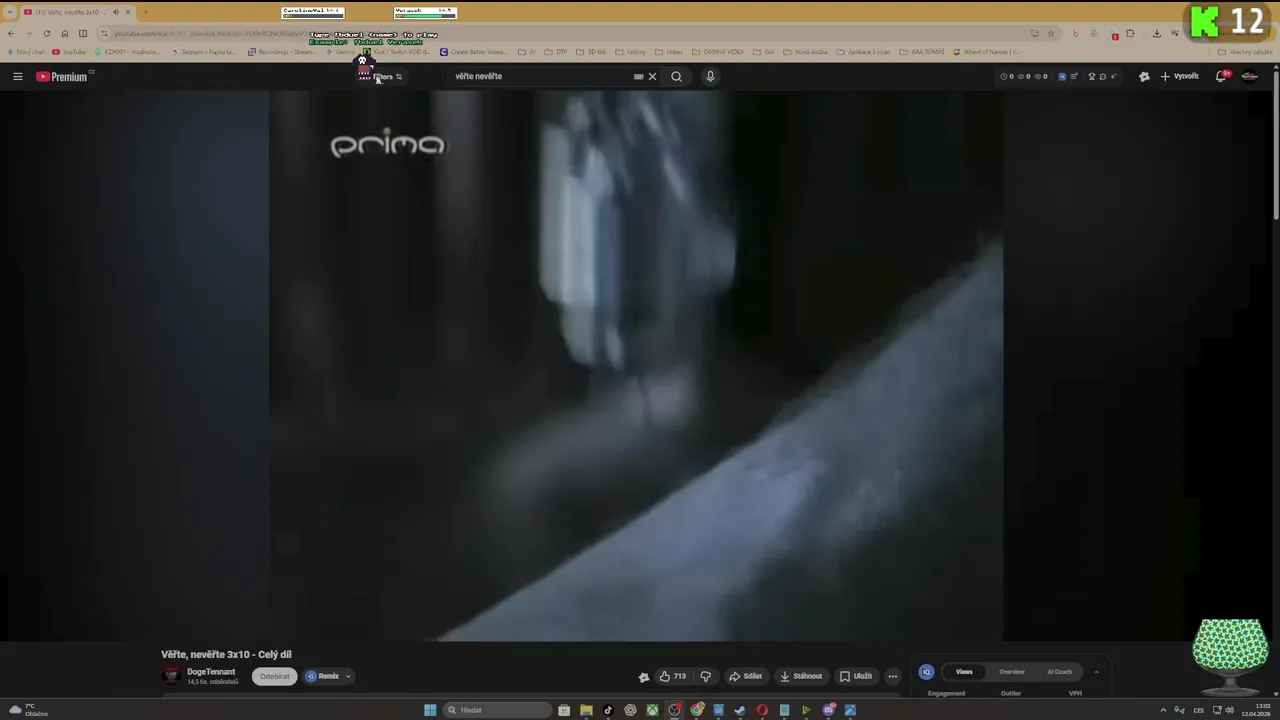
Task: Open browser downloads icon
Action: (1157, 33)
